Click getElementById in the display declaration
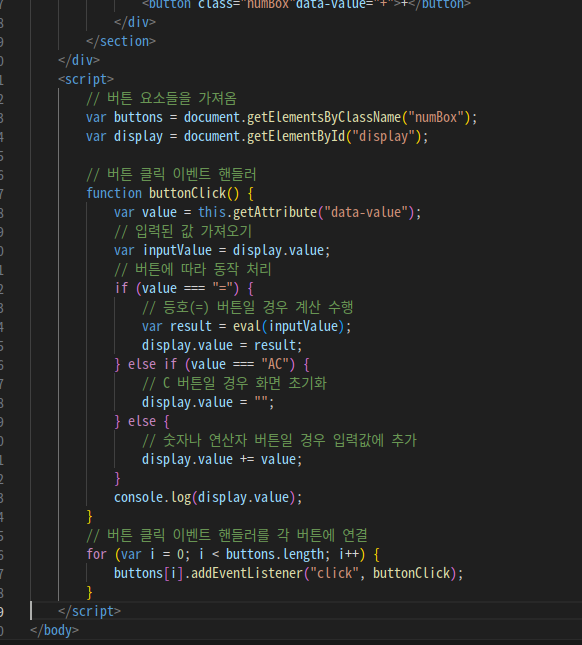Screen dimensions: 582x645 tap(296, 136)
